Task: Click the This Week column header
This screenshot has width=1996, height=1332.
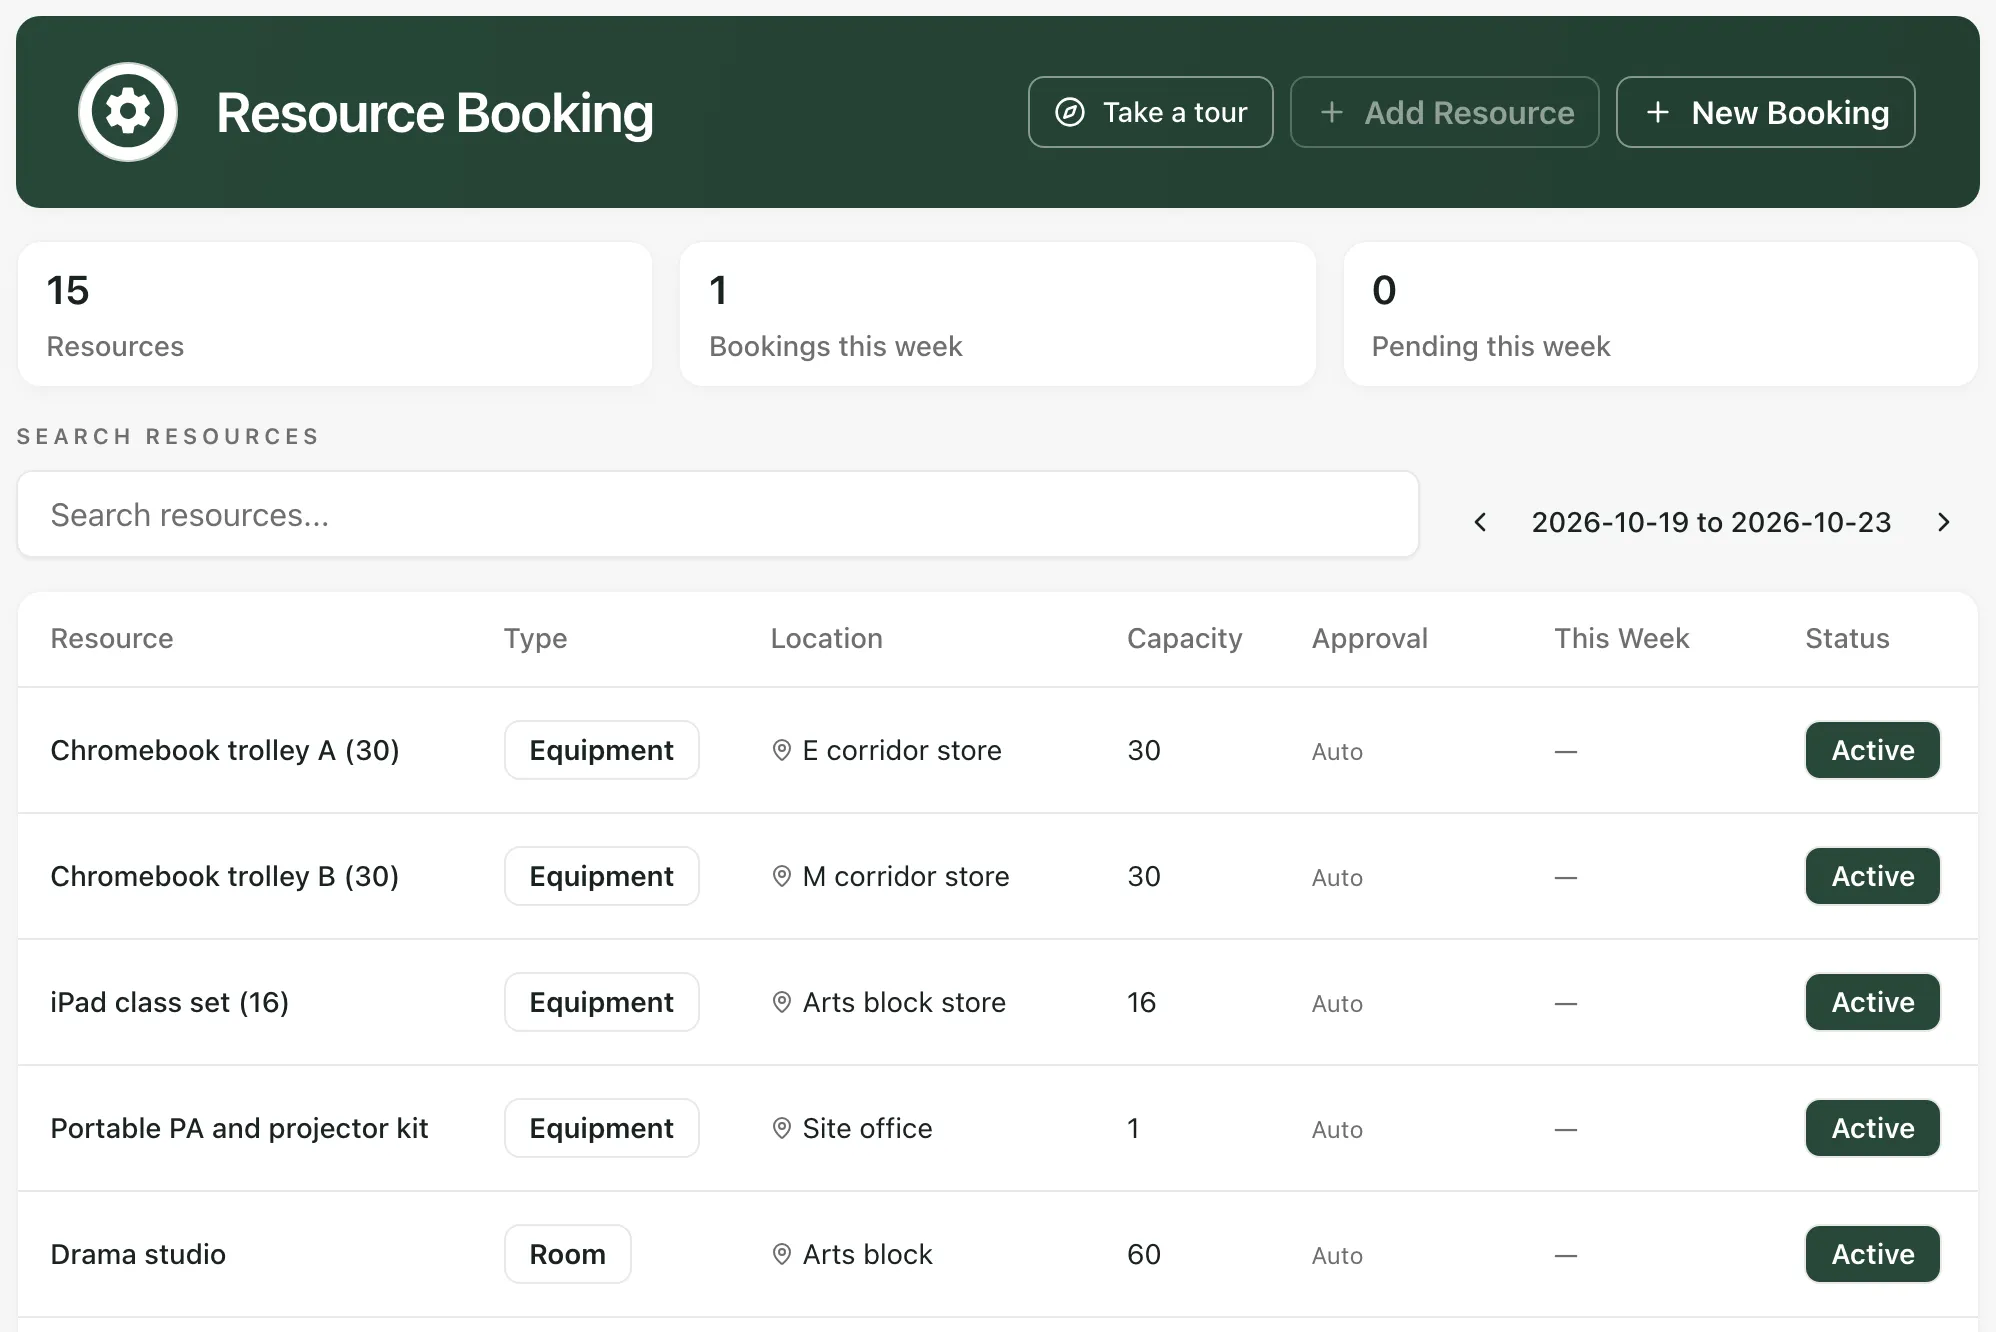Action: pos(1621,638)
